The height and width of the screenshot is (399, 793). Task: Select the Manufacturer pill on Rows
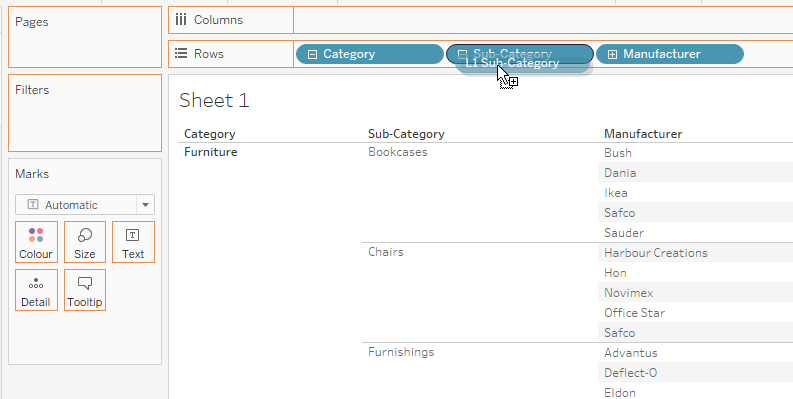coord(670,54)
